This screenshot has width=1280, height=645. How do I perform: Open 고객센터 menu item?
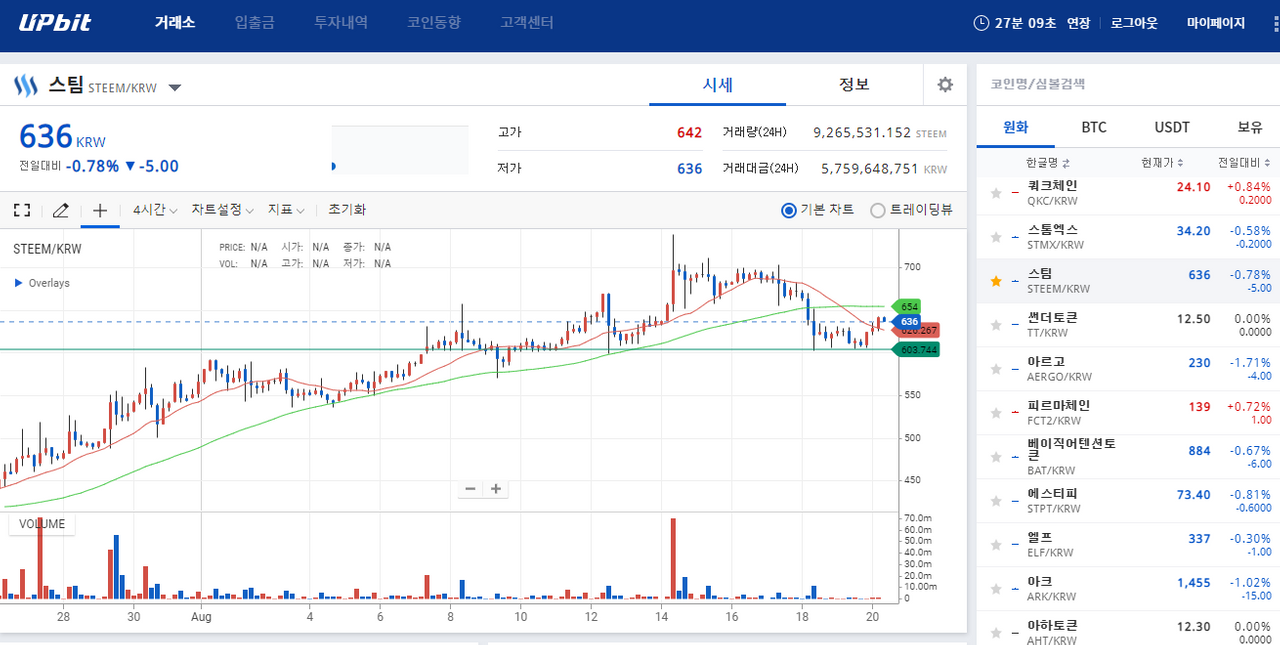click(x=527, y=22)
